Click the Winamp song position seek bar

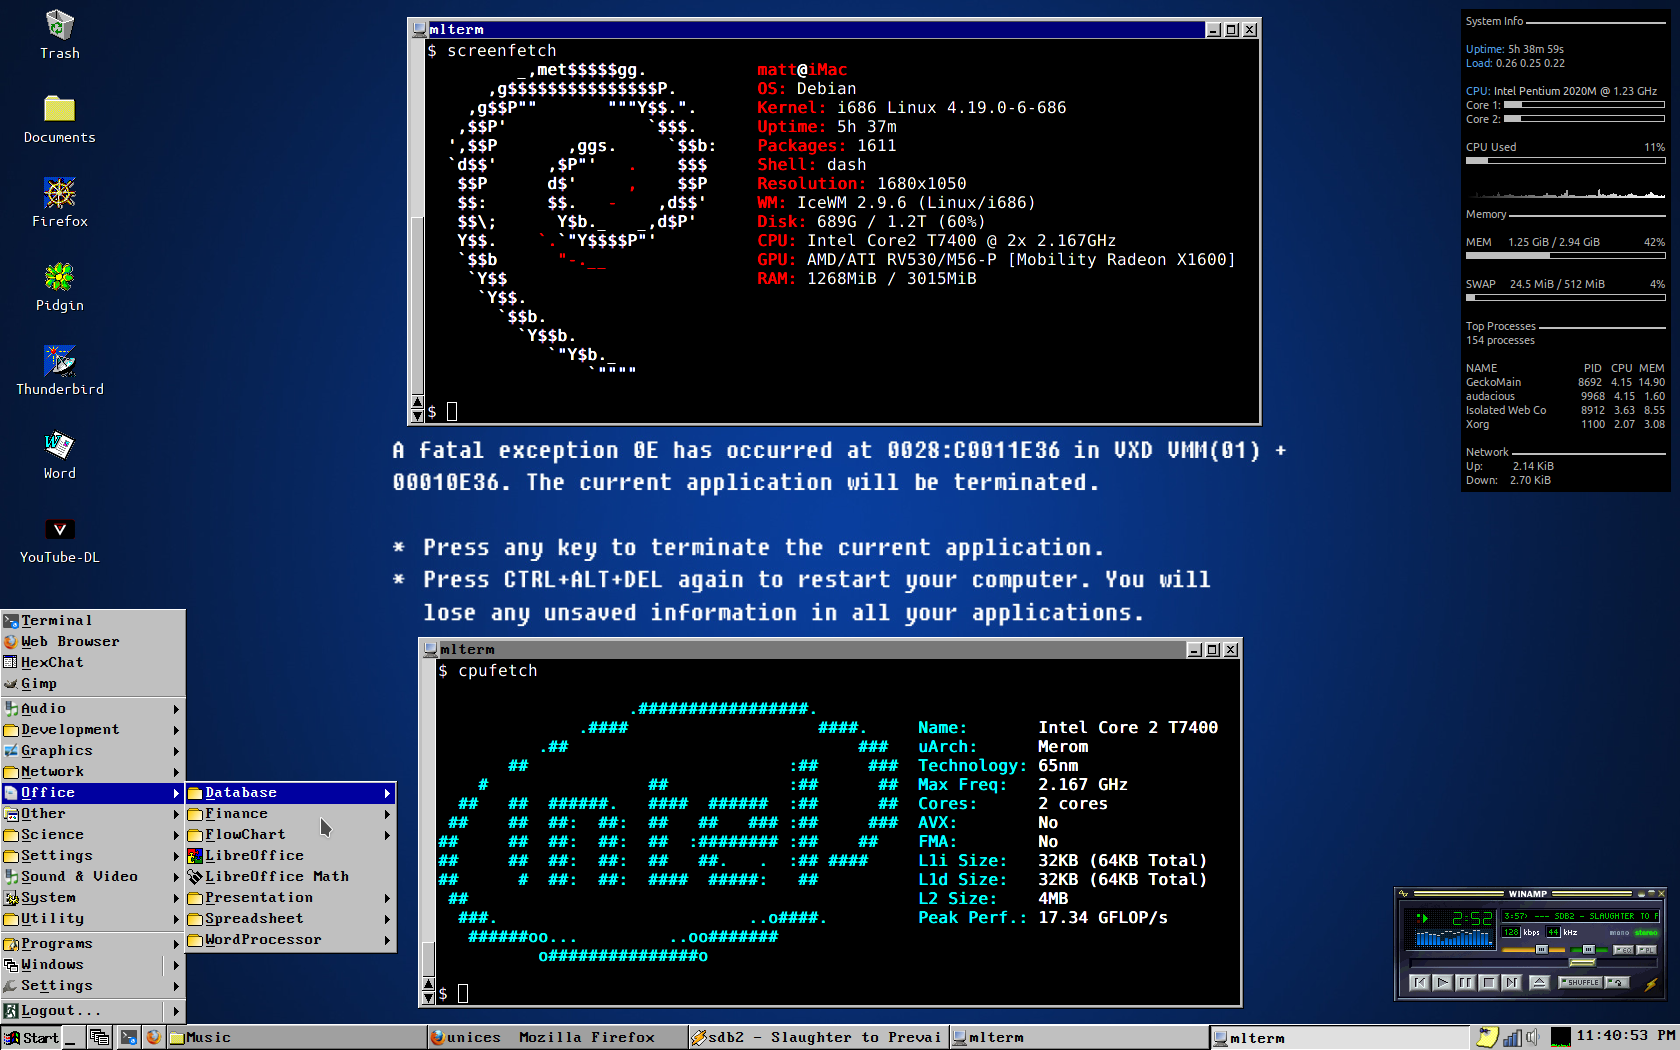pyautogui.click(x=1533, y=963)
